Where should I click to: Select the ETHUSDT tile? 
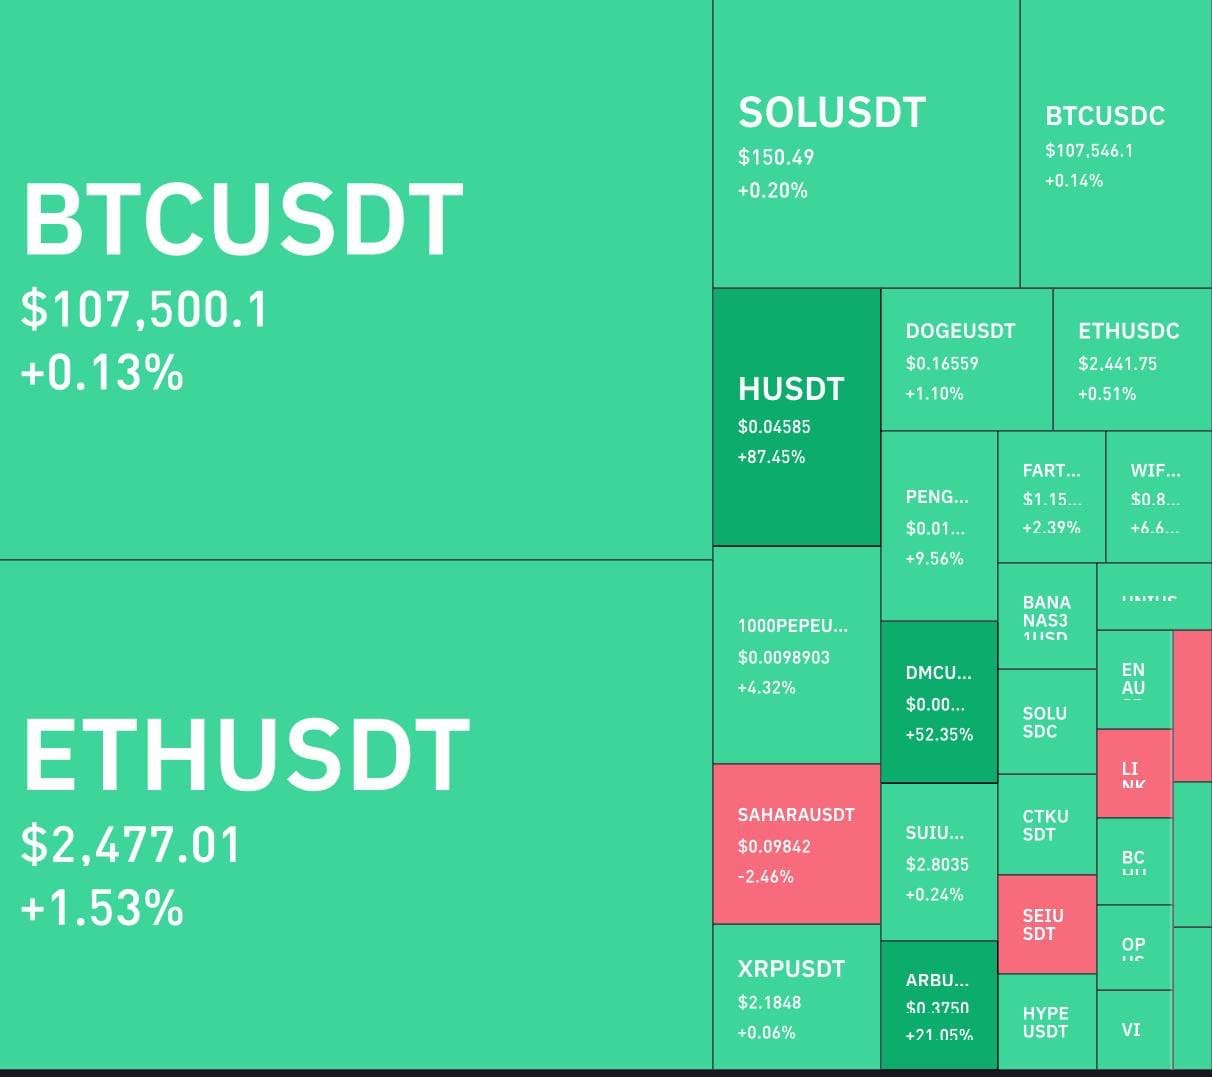355,815
